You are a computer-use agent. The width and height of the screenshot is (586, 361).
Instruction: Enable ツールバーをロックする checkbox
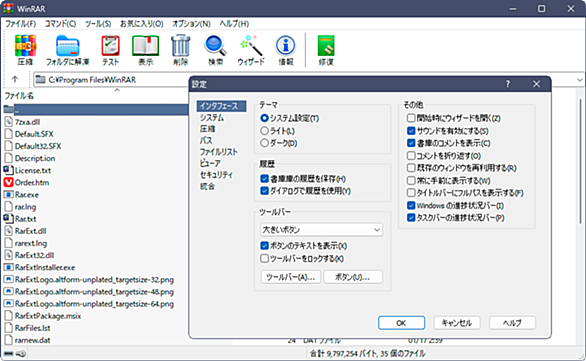click(265, 258)
